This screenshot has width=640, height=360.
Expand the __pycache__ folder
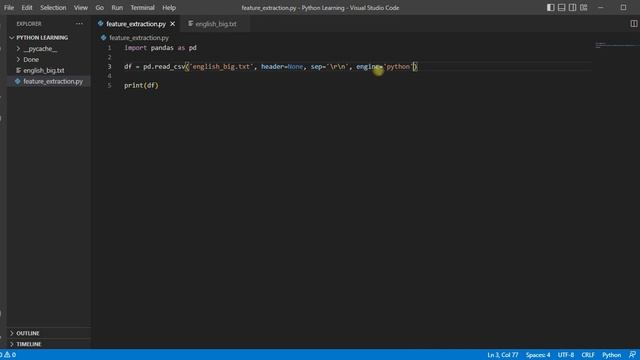[x=40, y=49]
